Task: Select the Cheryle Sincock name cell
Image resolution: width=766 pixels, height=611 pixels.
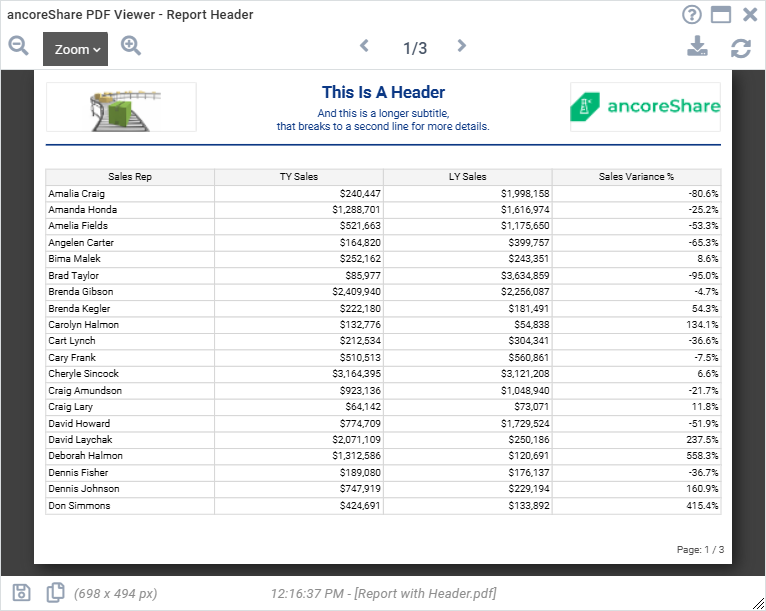Action: [x=130, y=374]
